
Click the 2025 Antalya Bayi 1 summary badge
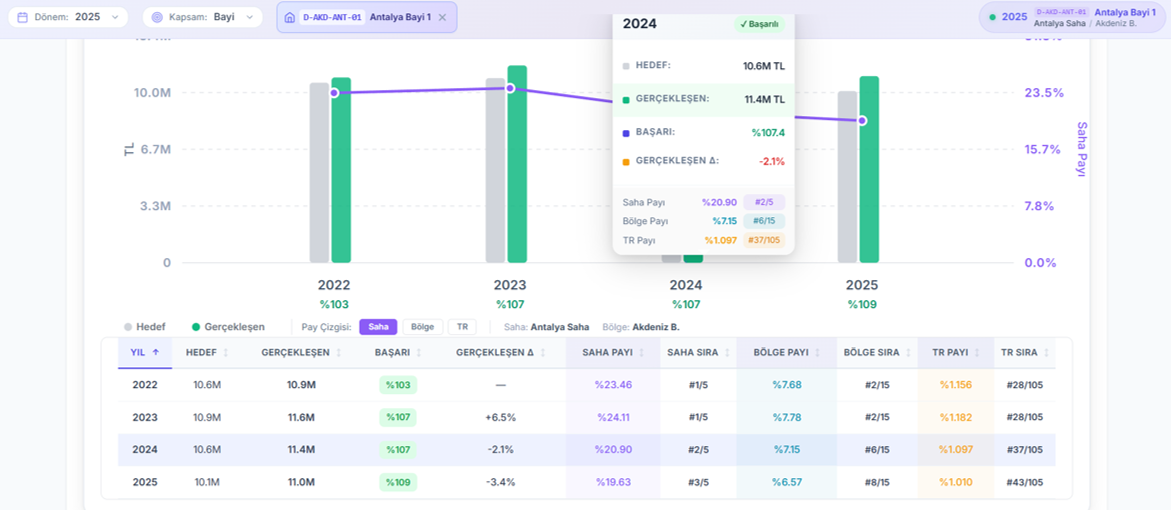click(x=1073, y=17)
